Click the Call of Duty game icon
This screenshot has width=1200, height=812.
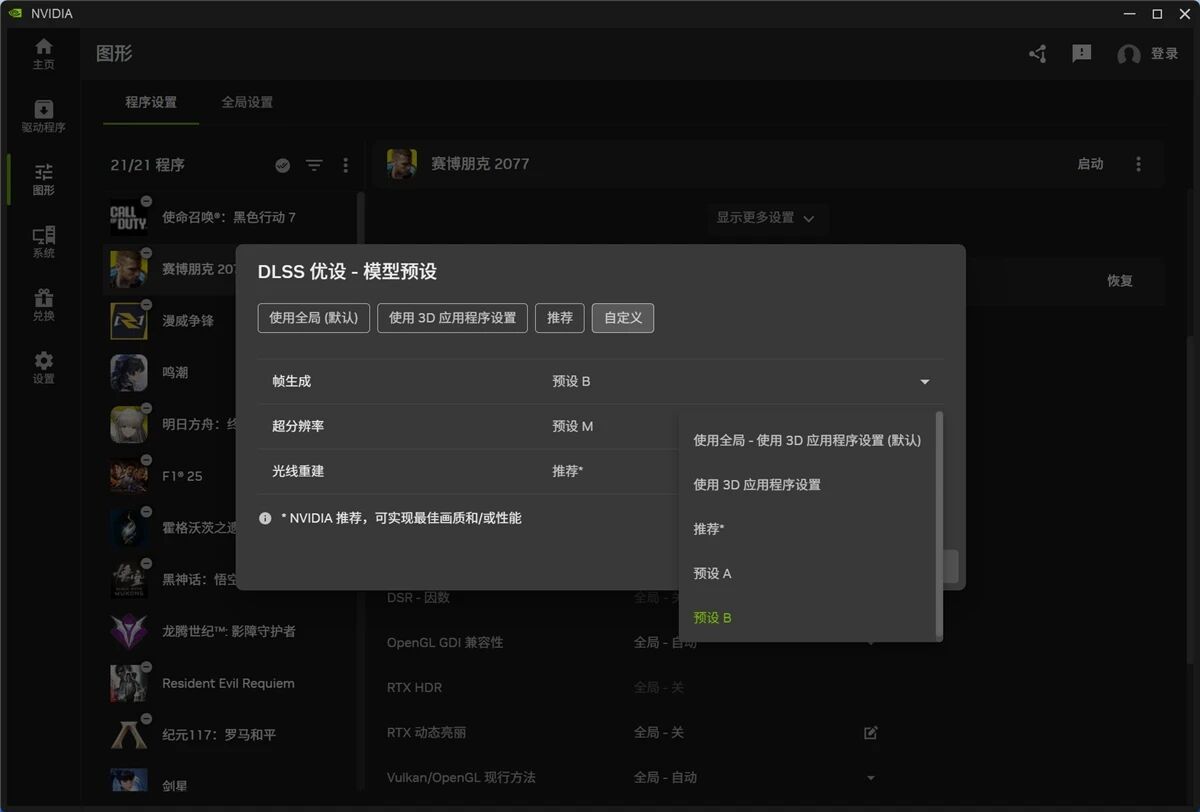[129, 217]
